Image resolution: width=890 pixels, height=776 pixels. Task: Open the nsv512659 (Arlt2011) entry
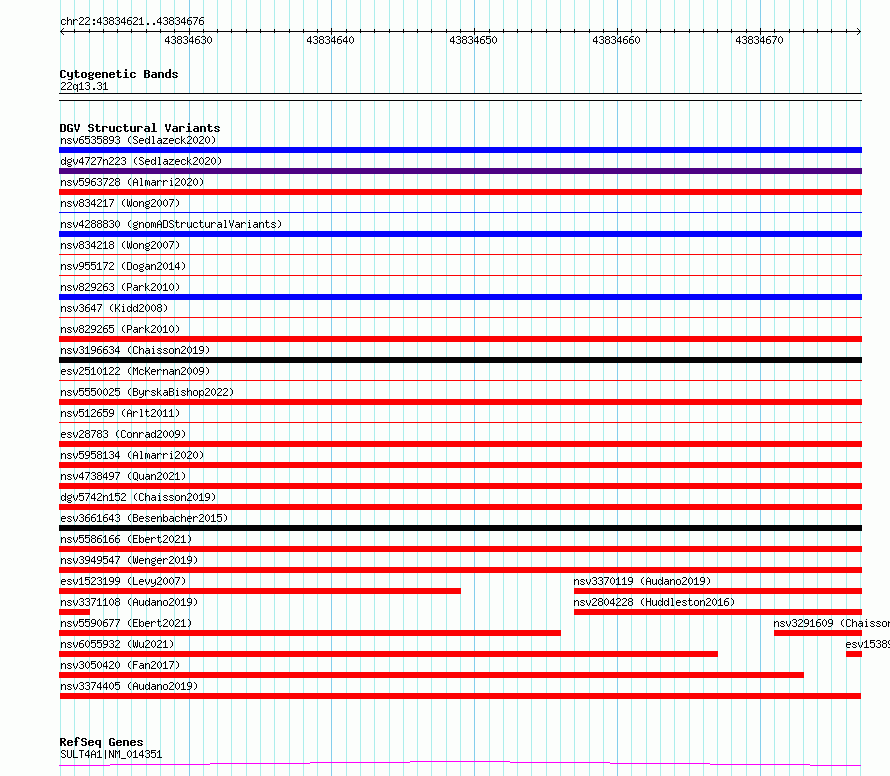pos(120,413)
